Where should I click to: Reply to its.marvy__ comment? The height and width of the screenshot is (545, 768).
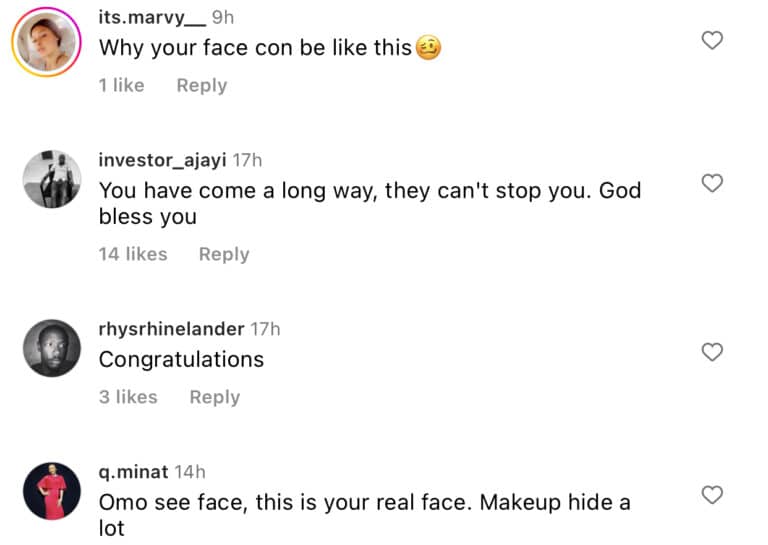click(201, 86)
